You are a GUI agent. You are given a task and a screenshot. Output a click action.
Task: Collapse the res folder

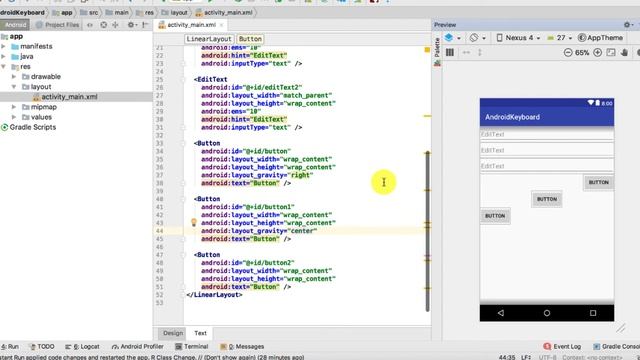(4, 67)
